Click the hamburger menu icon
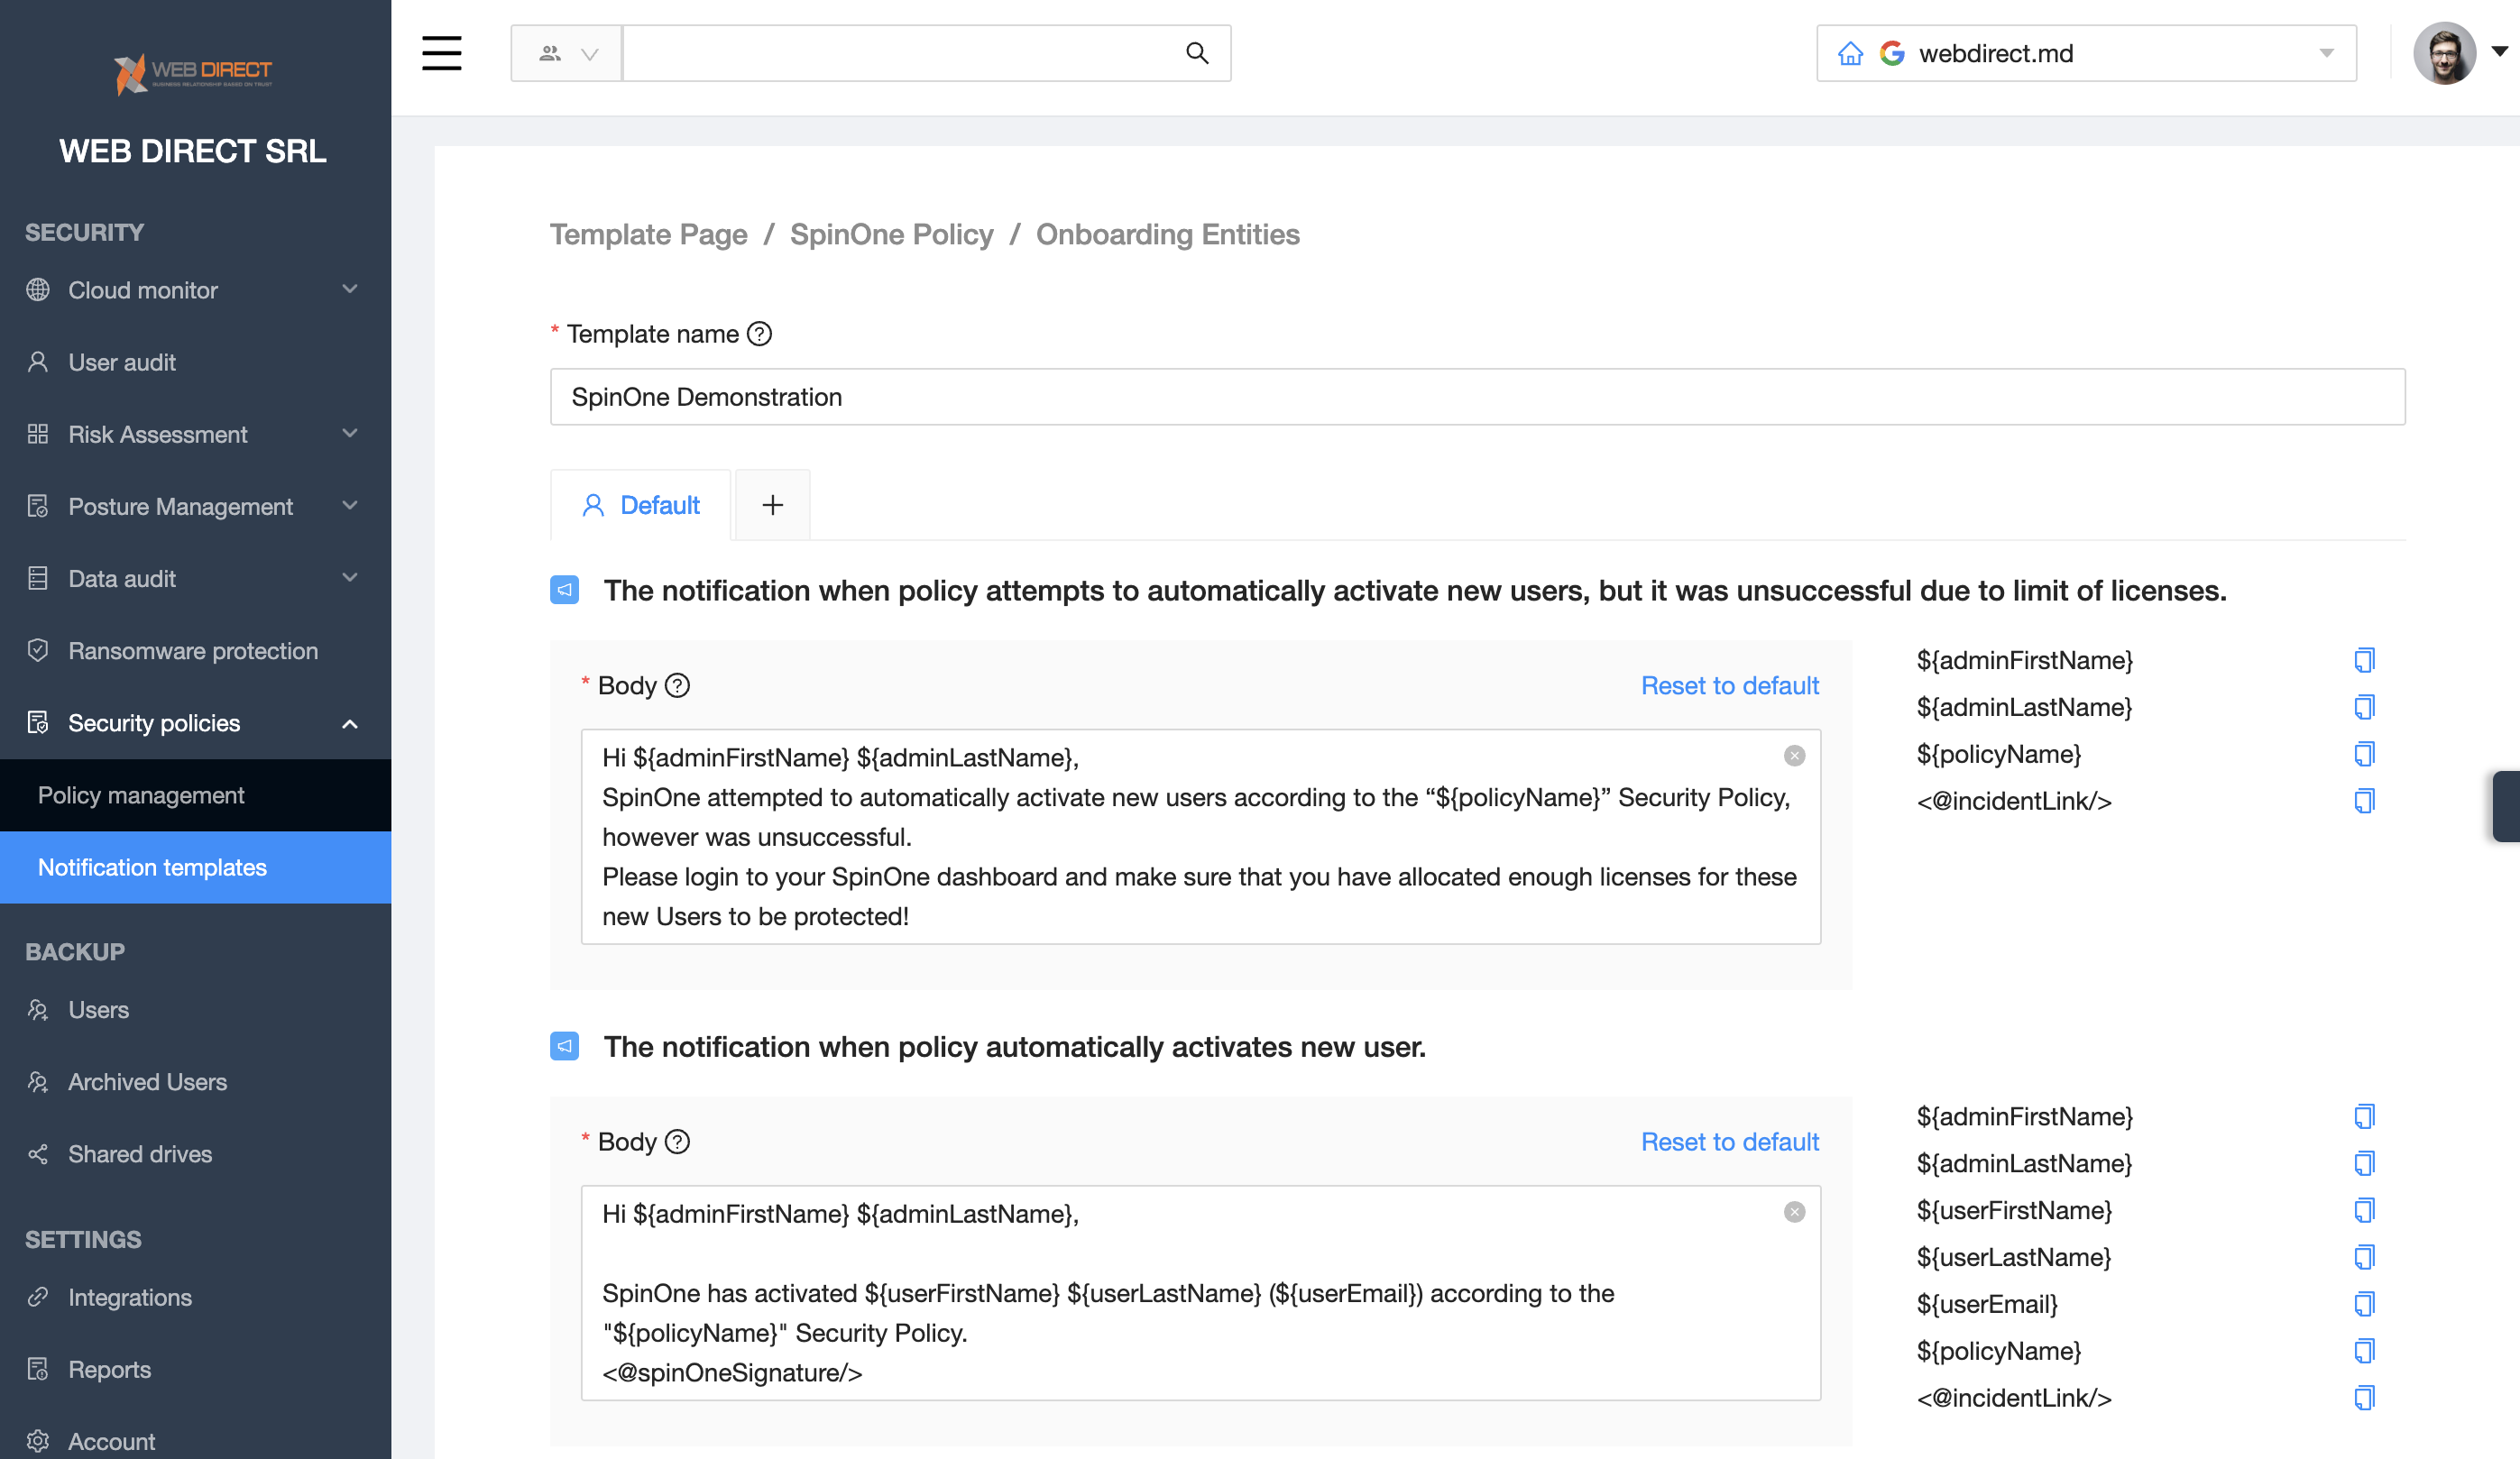 pos(441,53)
